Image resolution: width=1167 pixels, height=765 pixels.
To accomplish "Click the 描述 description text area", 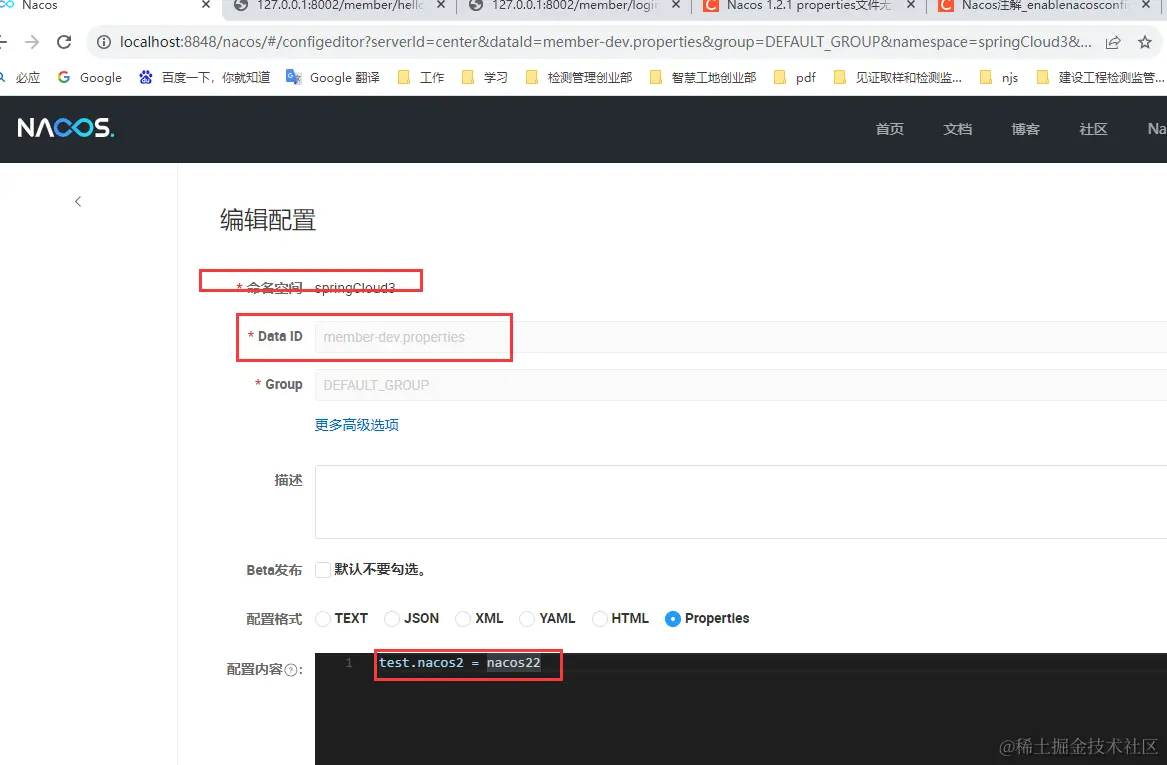I will 741,502.
